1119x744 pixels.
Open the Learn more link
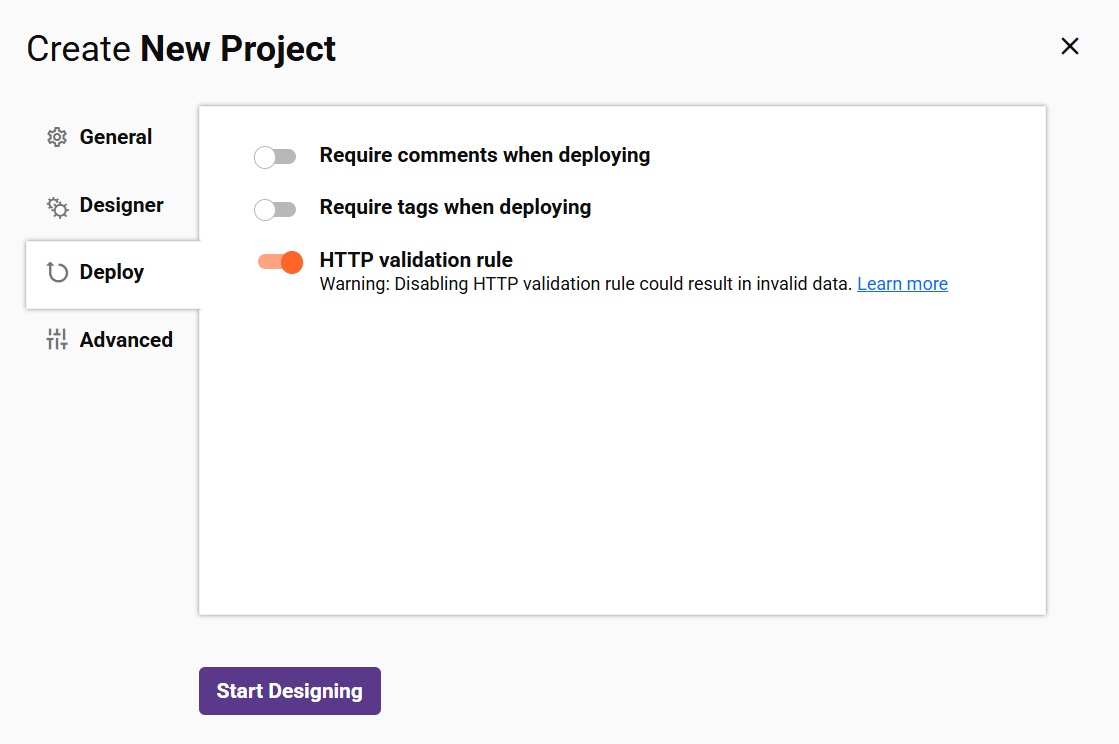click(x=902, y=284)
